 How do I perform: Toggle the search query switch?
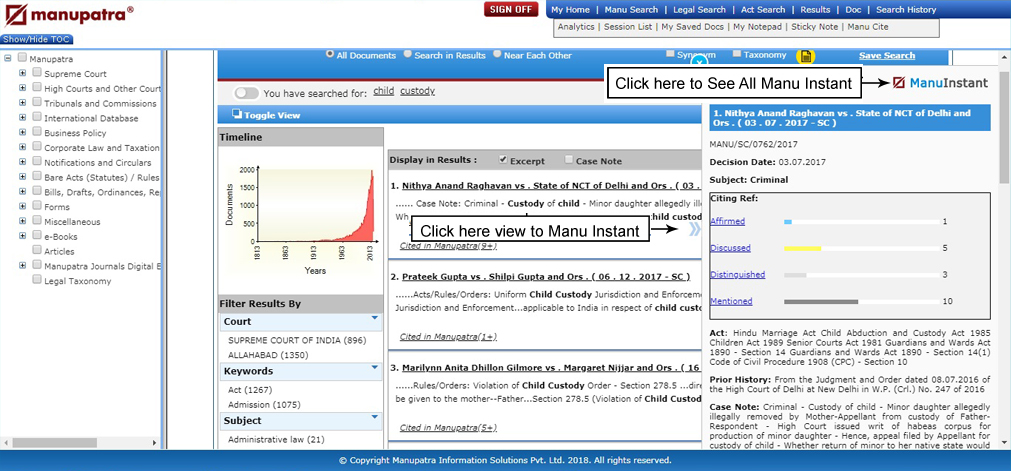[x=246, y=93]
